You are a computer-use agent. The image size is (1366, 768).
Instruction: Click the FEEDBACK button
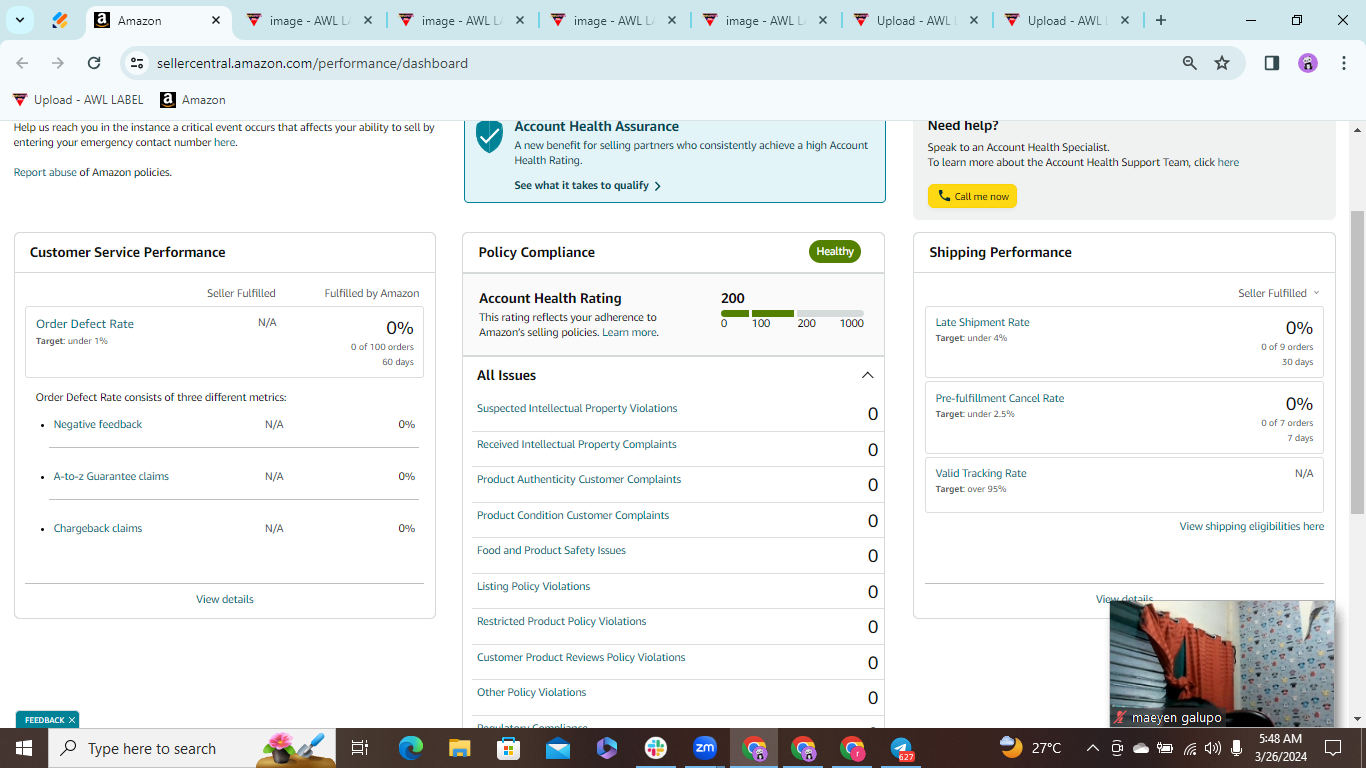click(44, 720)
